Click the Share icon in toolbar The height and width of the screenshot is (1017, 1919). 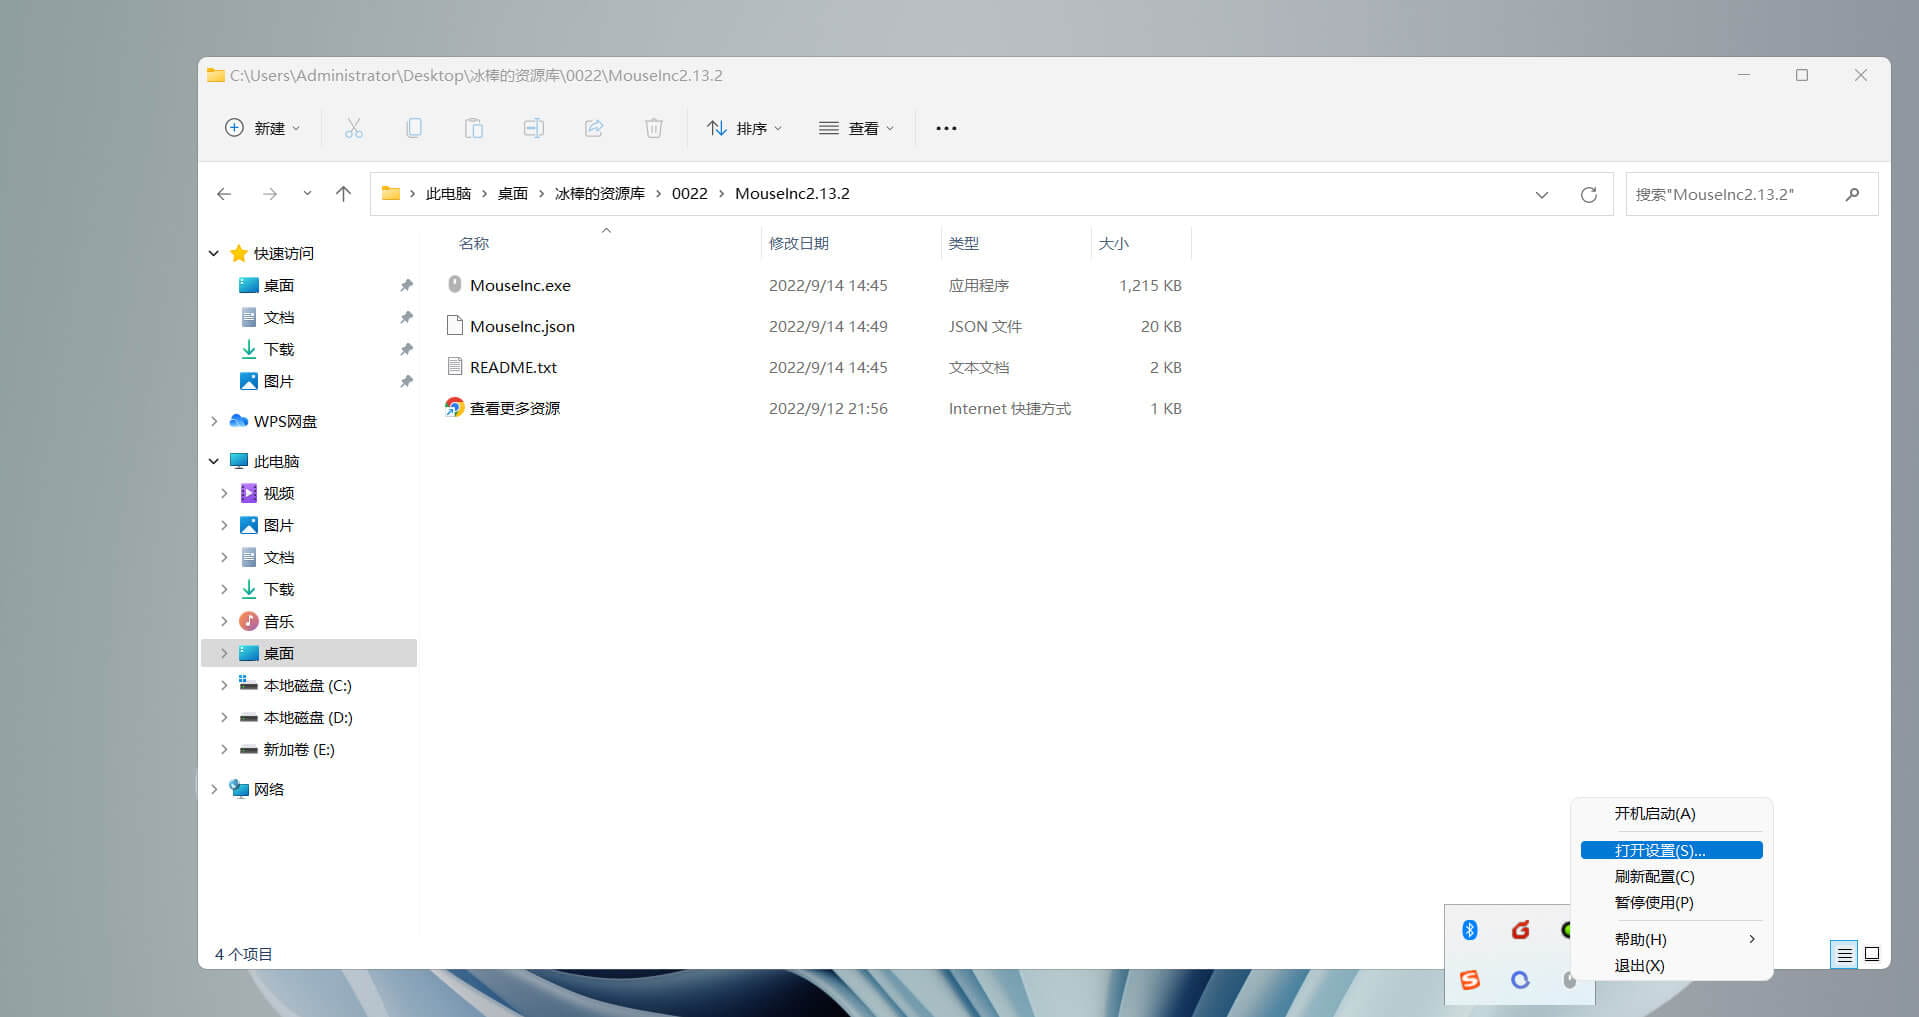(x=594, y=128)
